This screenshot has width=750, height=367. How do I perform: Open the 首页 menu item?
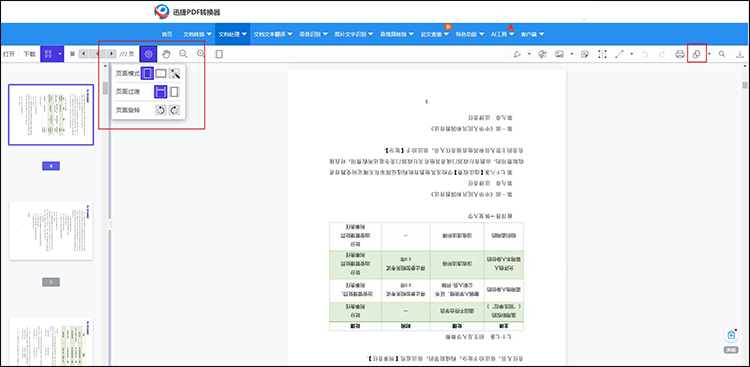(x=166, y=34)
